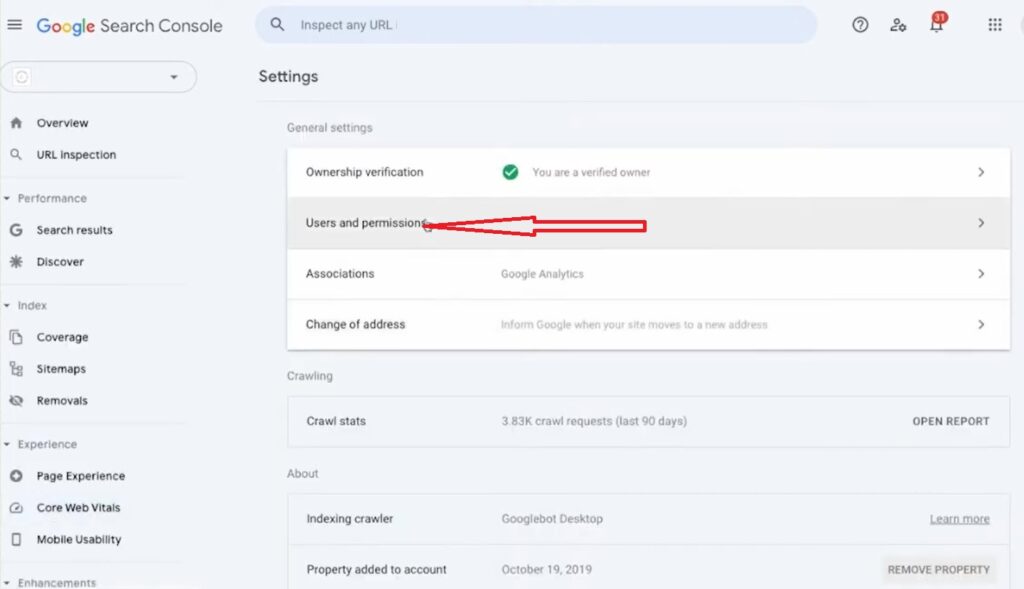The image size is (1024, 589).
Task: Click the REMOVE PROPERTY button
Action: pos(938,569)
